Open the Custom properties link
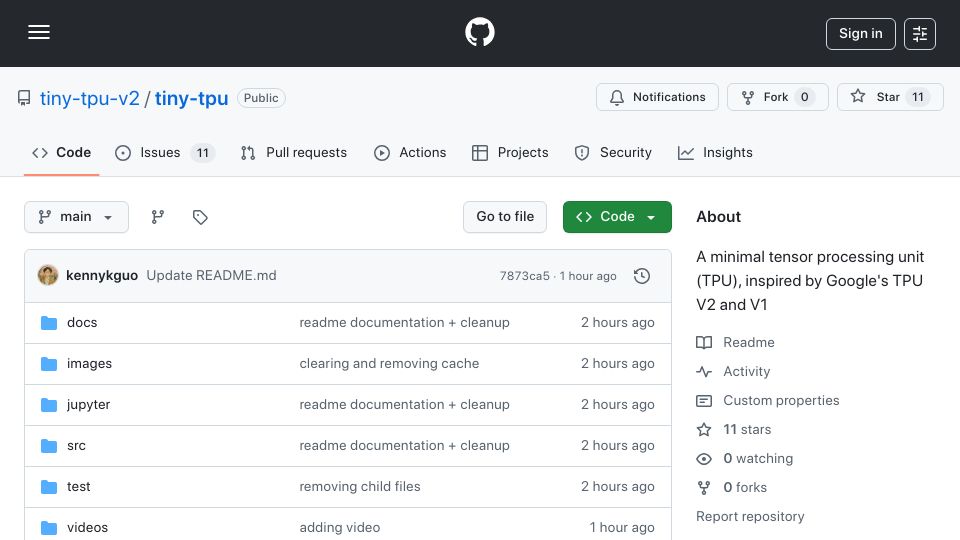The width and height of the screenshot is (960, 540). (781, 400)
